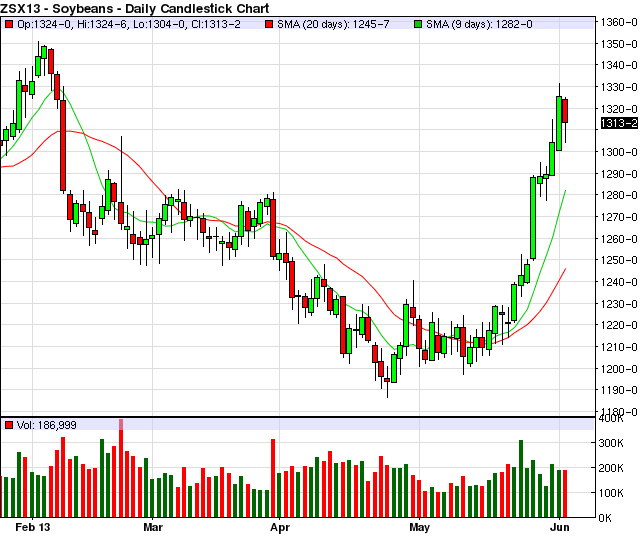The image size is (640, 536).
Task: Click the long red candle falling below 1290 in February
Action: (63, 146)
